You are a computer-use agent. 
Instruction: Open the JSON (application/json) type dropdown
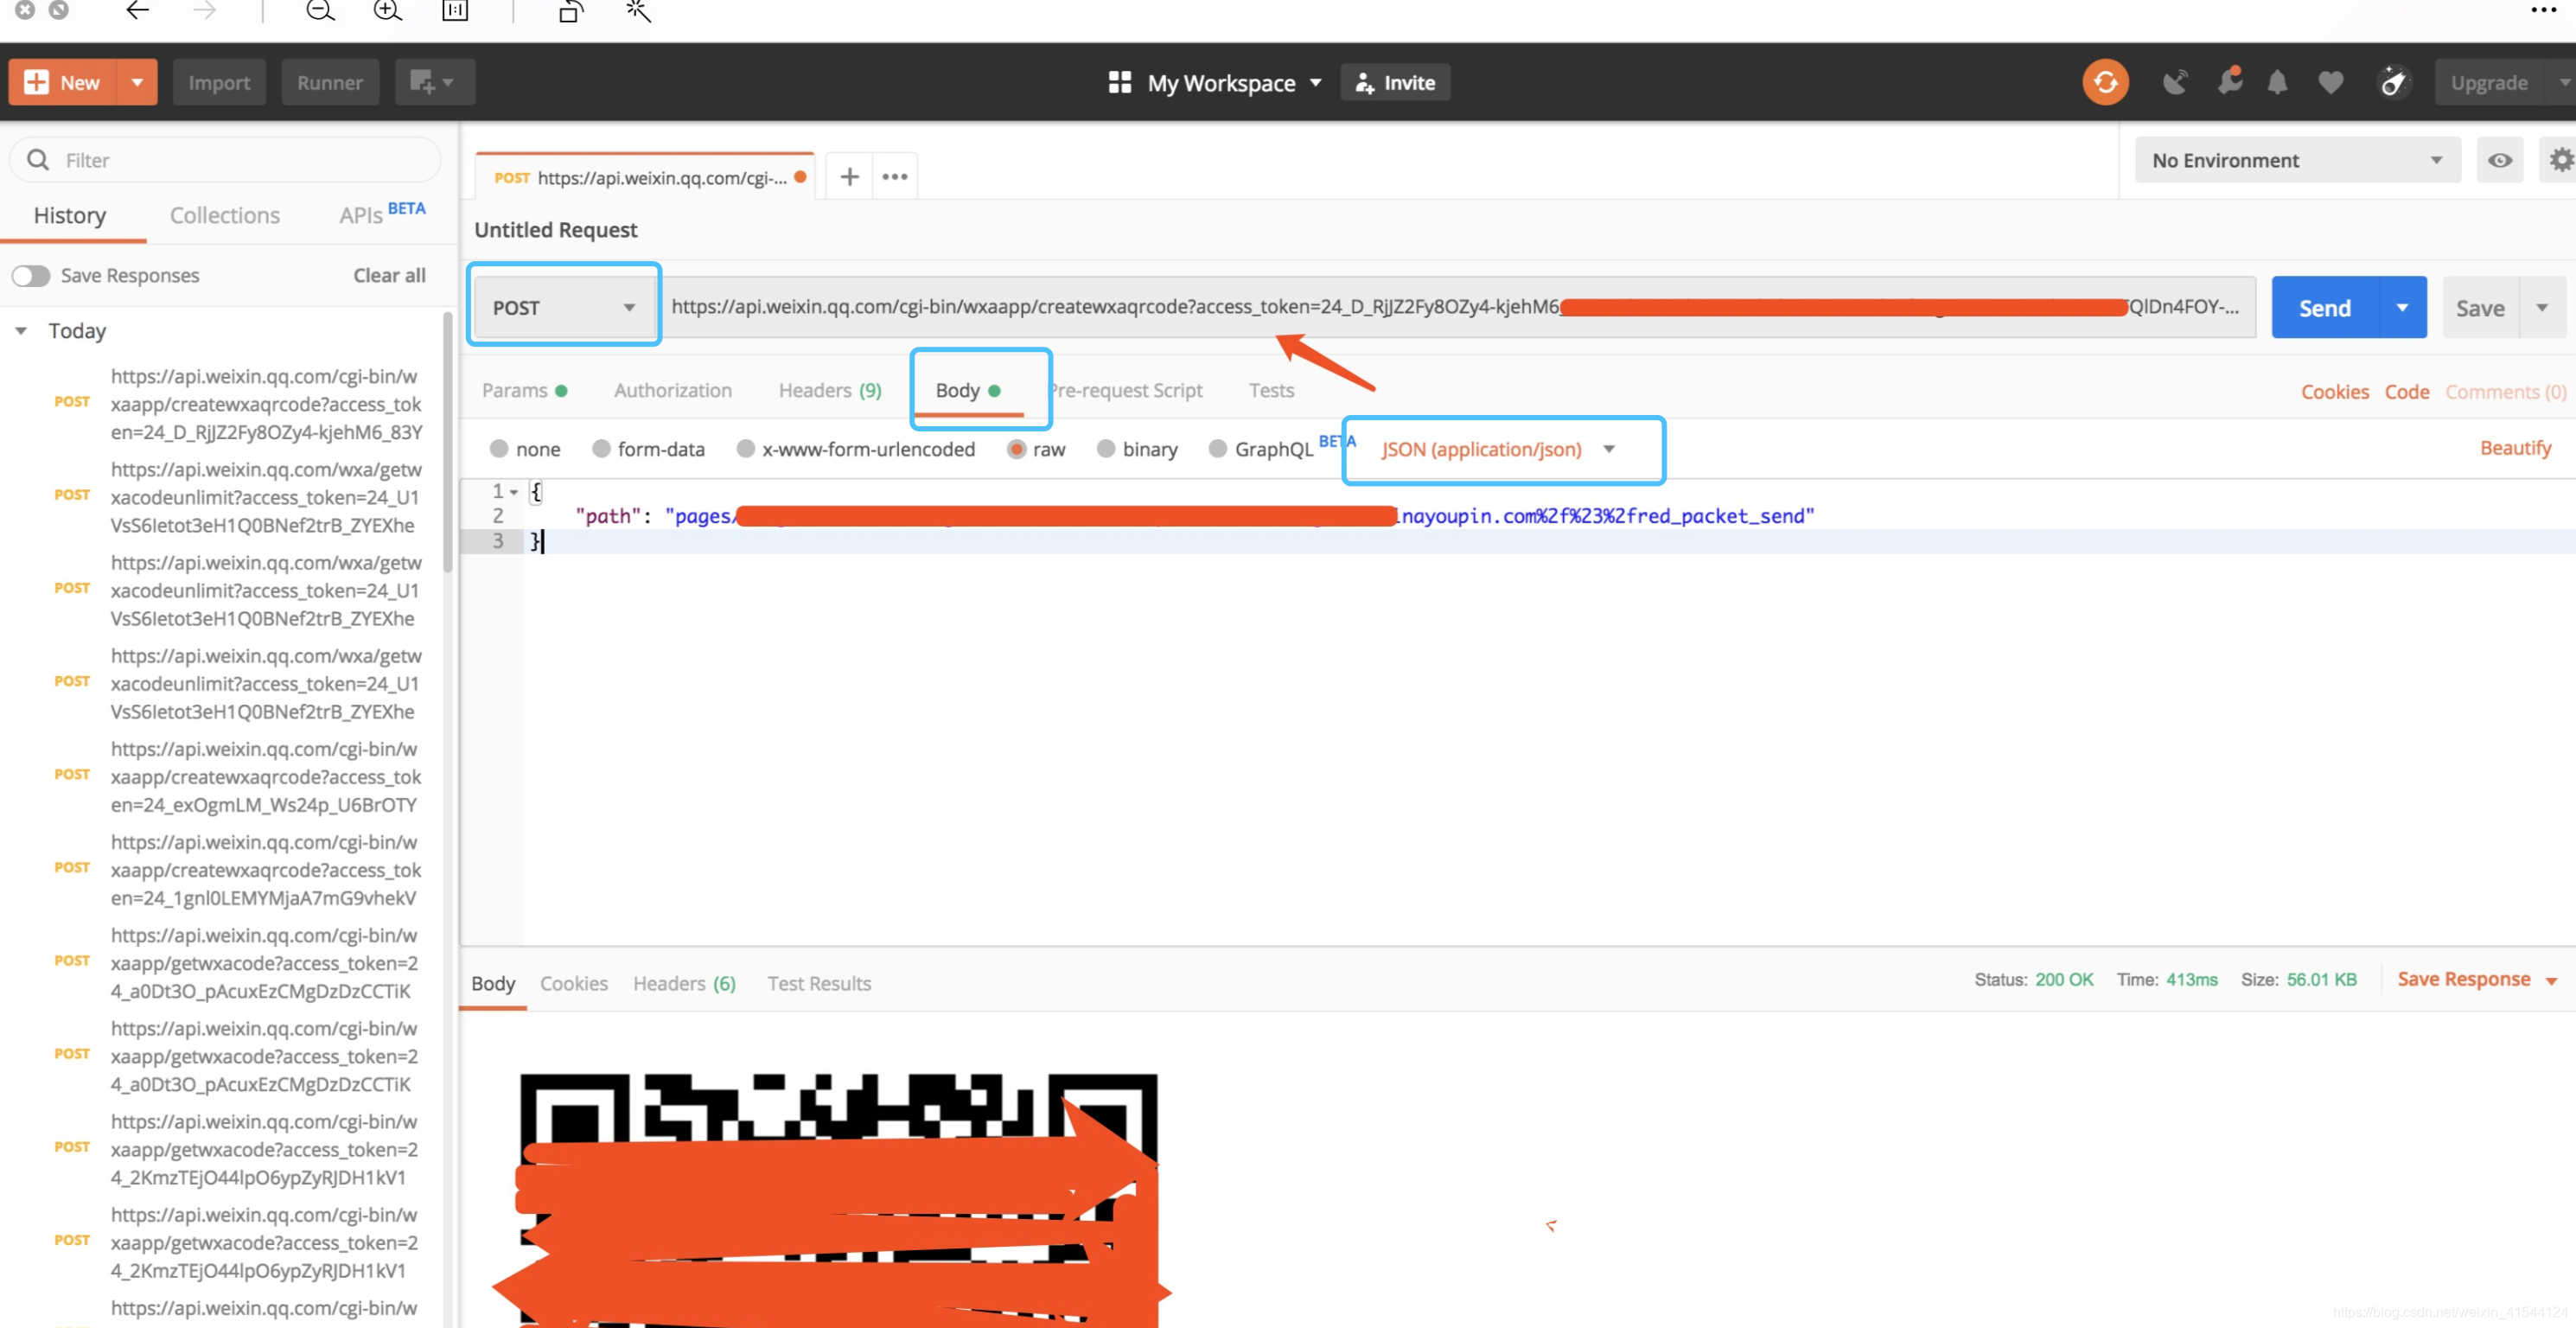click(1497, 449)
